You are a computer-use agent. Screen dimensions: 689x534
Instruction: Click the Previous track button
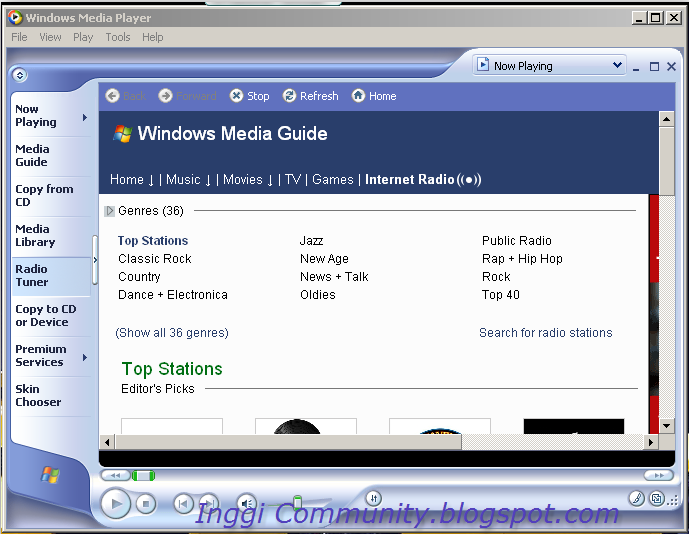tap(184, 504)
